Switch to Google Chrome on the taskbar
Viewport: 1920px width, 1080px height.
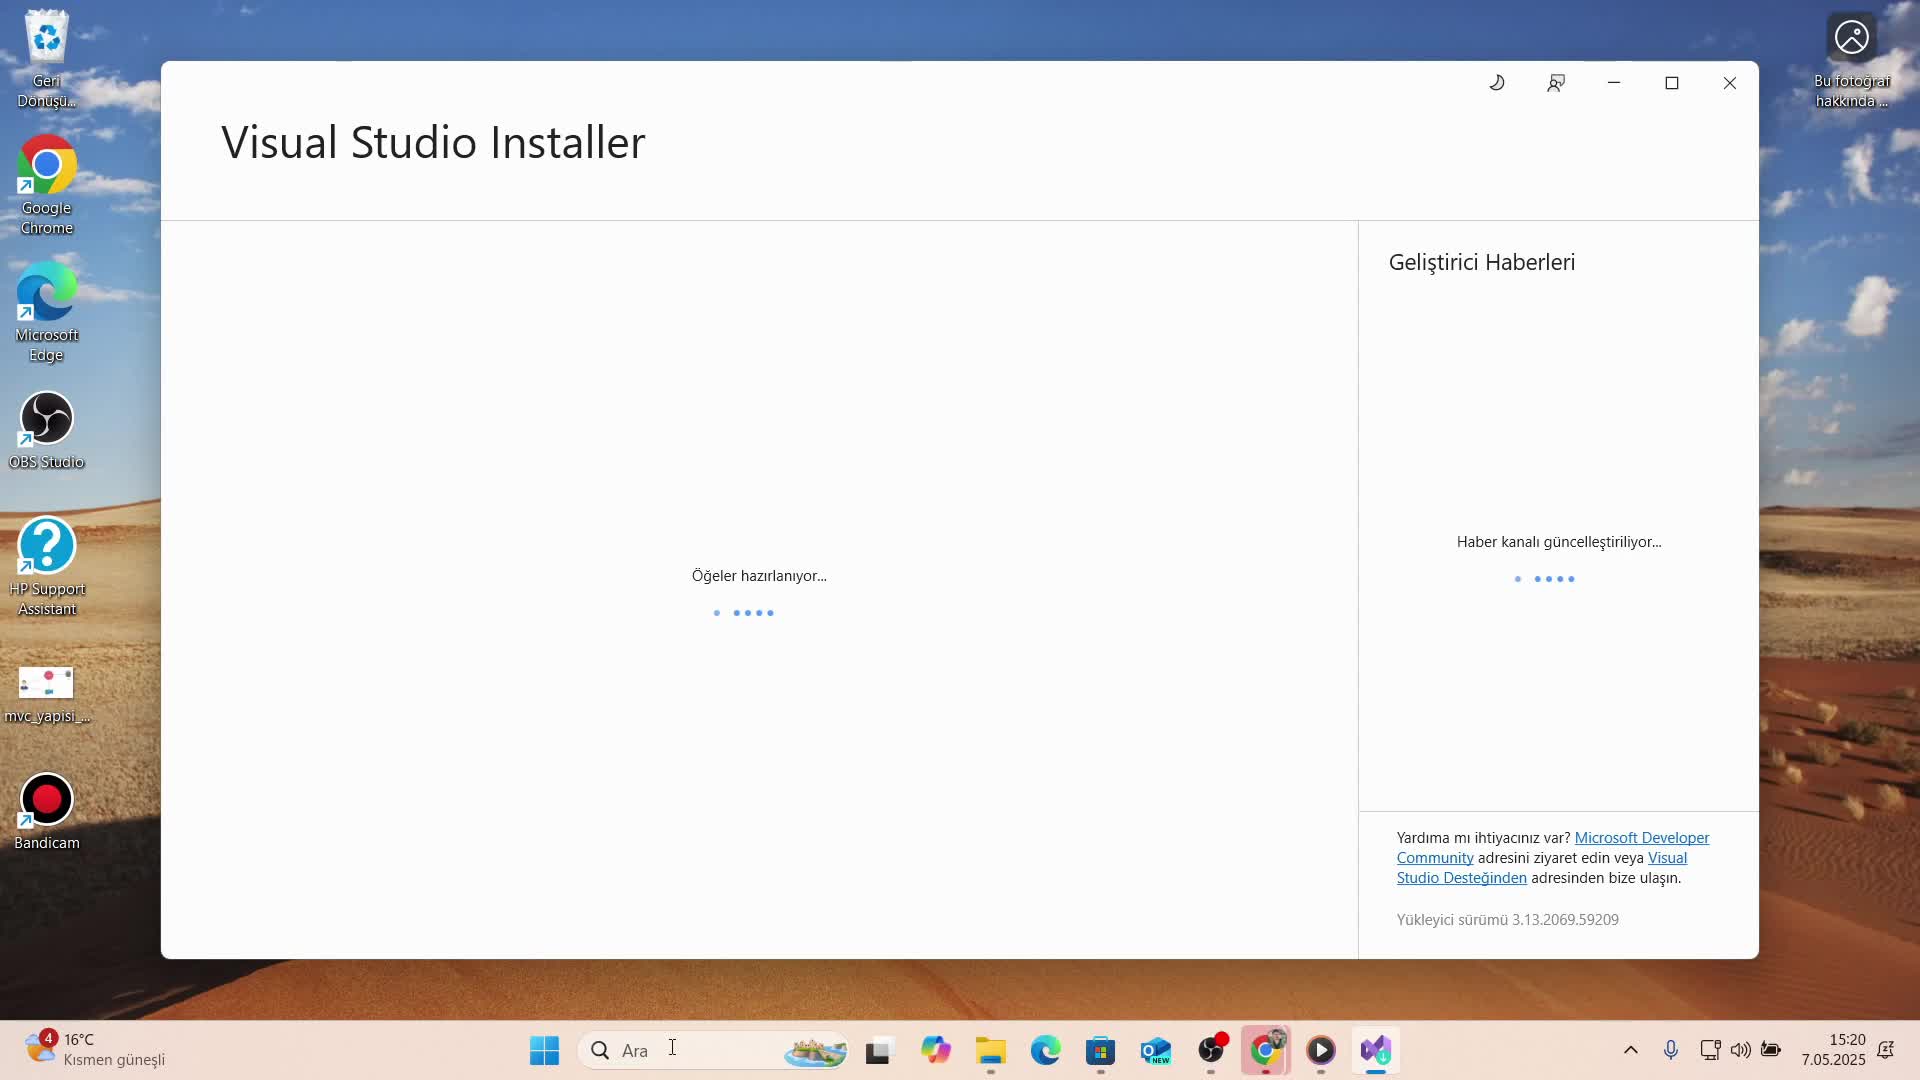(x=1266, y=1050)
